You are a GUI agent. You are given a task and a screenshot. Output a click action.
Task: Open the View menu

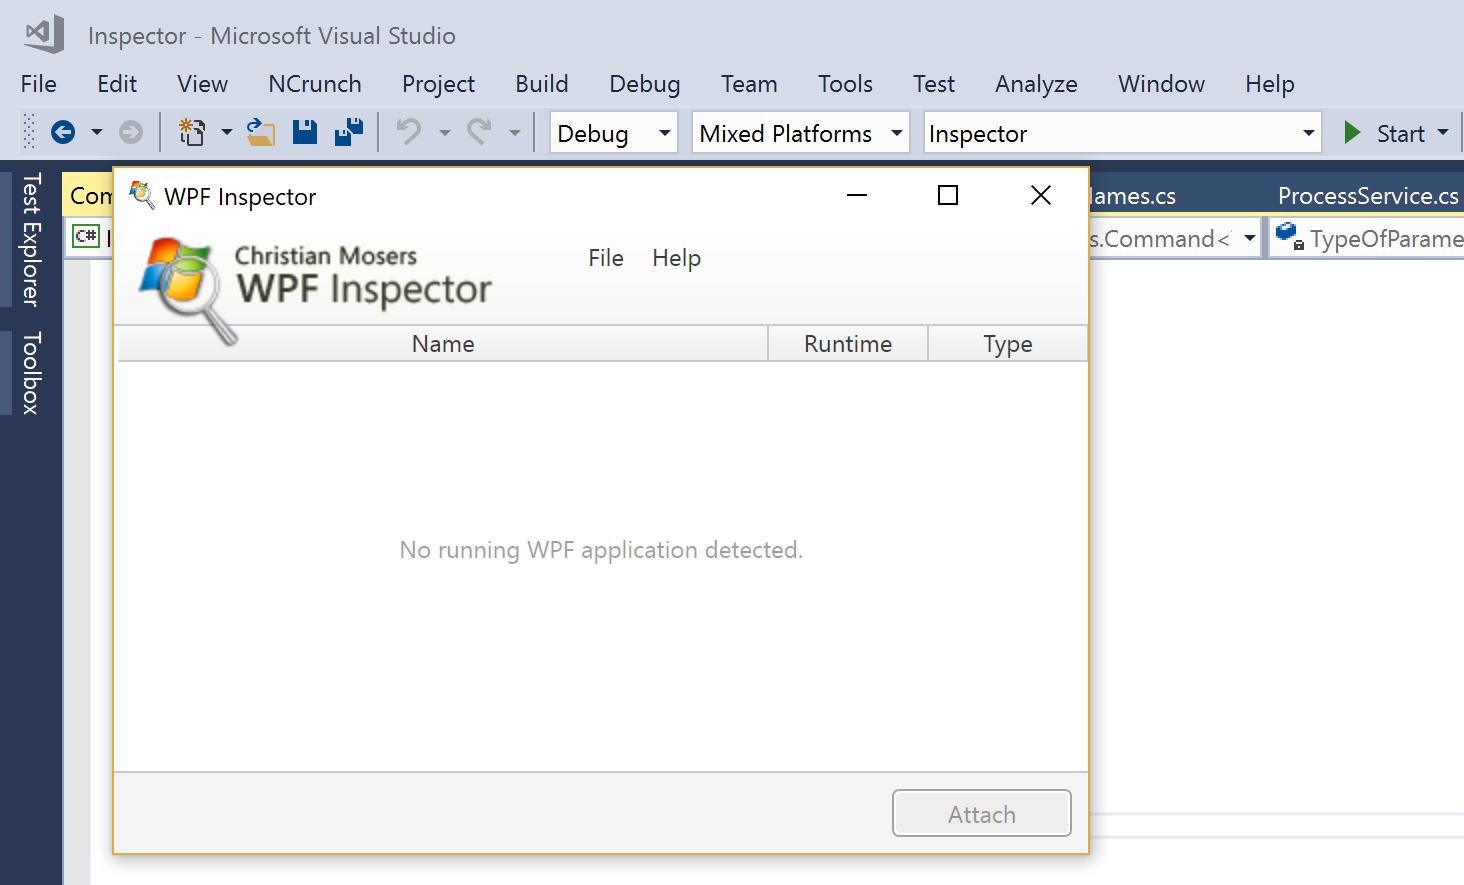(x=203, y=84)
